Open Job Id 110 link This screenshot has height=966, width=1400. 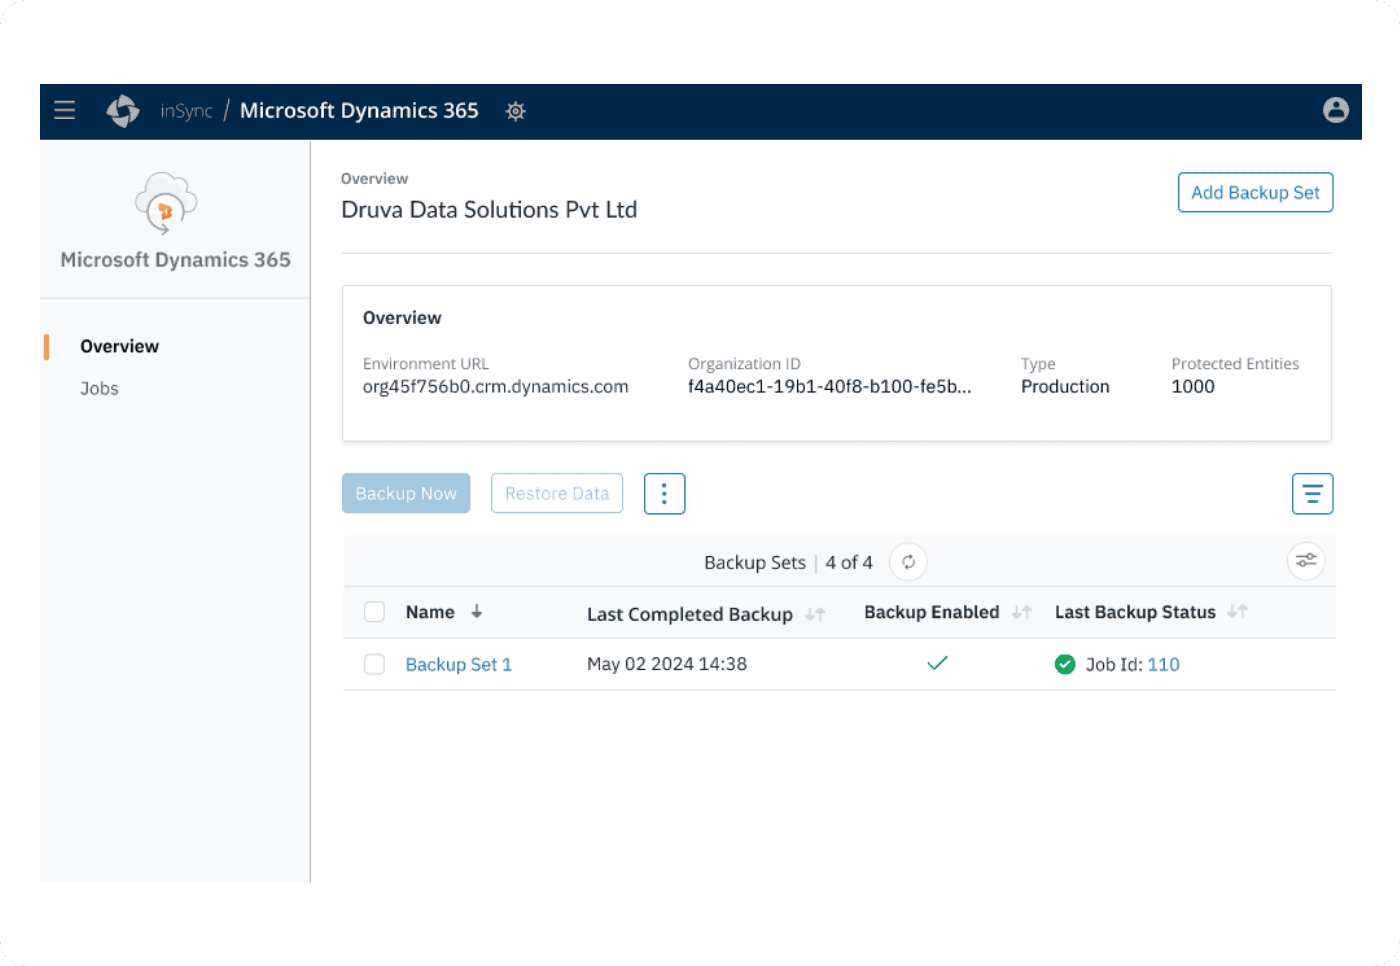pyautogui.click(x=1163, y=665)
